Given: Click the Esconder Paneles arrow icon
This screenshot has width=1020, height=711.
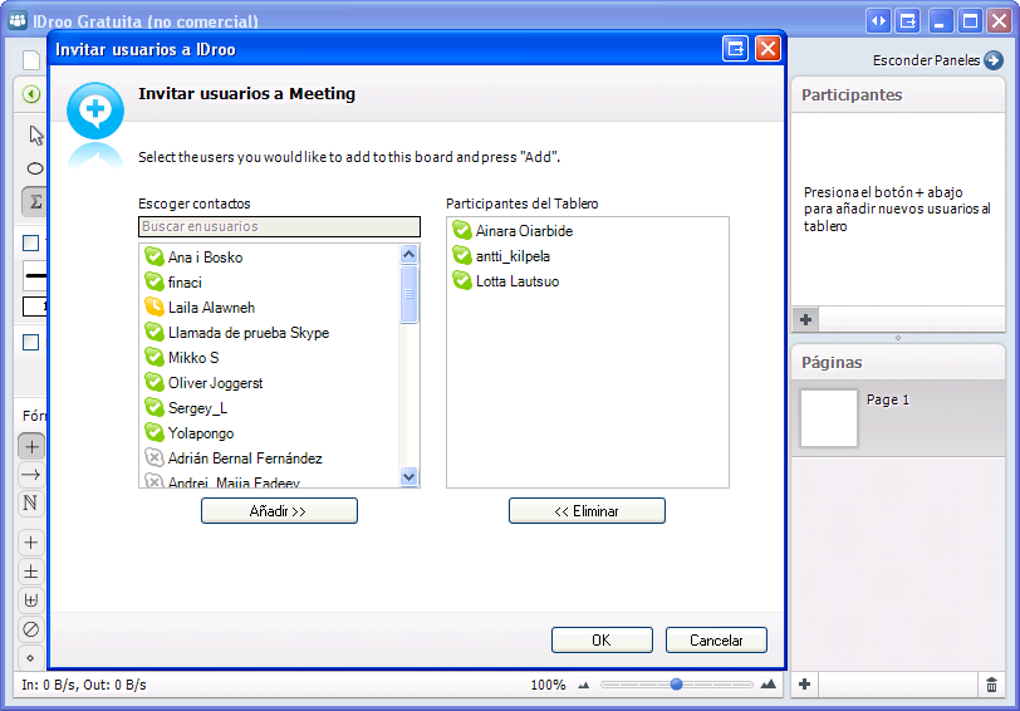Looking at the screenshot, I should [993, 60].
